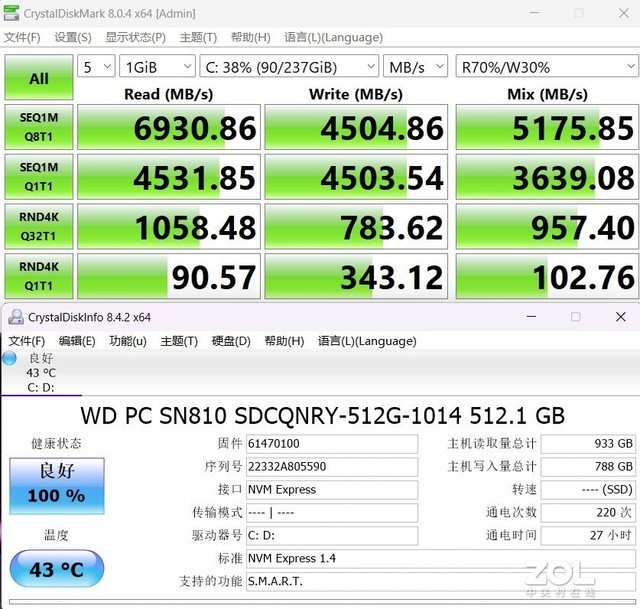The height and width of the screenshot is (609, 640).
Task: Open 主题(T) menu in CrystalDiskInfo
Action: 179,341
